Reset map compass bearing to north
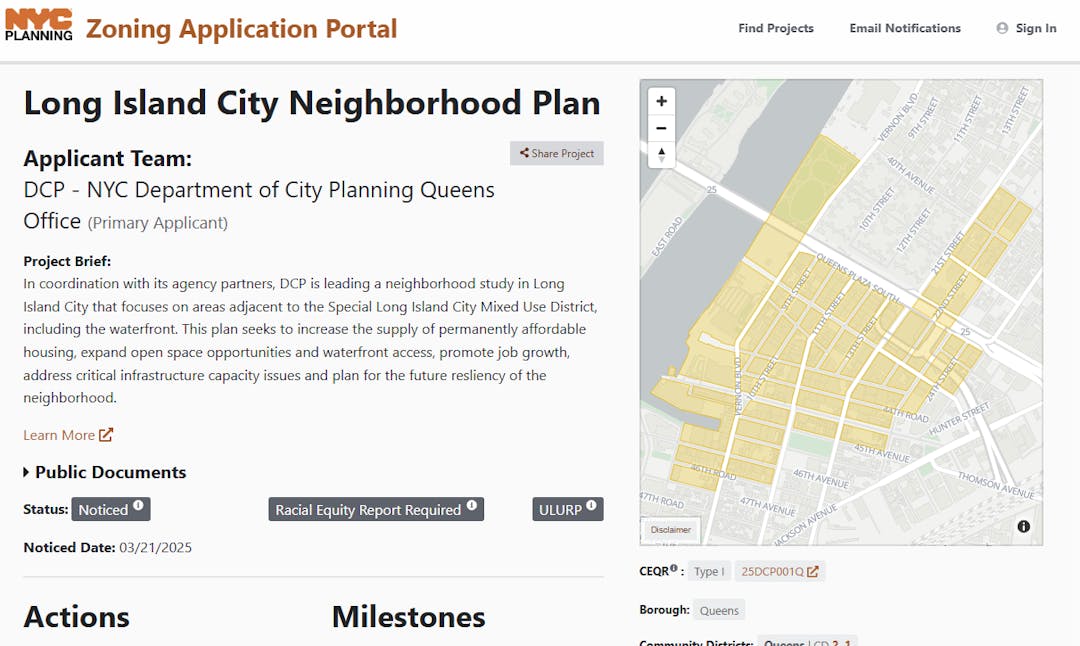 [x=661, y=155]
